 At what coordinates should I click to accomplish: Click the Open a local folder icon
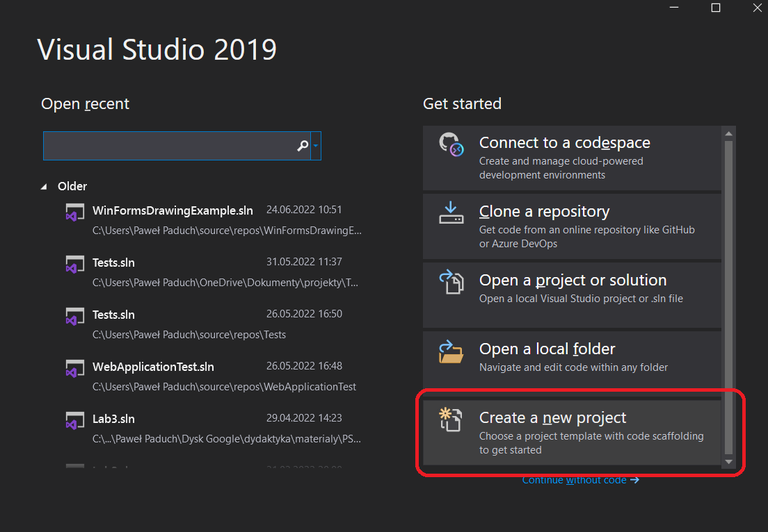tap(452, 351)
